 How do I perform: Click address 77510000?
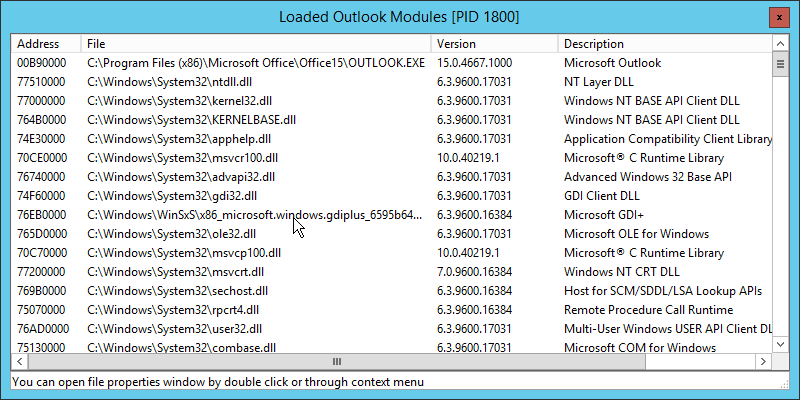(41, 82)
